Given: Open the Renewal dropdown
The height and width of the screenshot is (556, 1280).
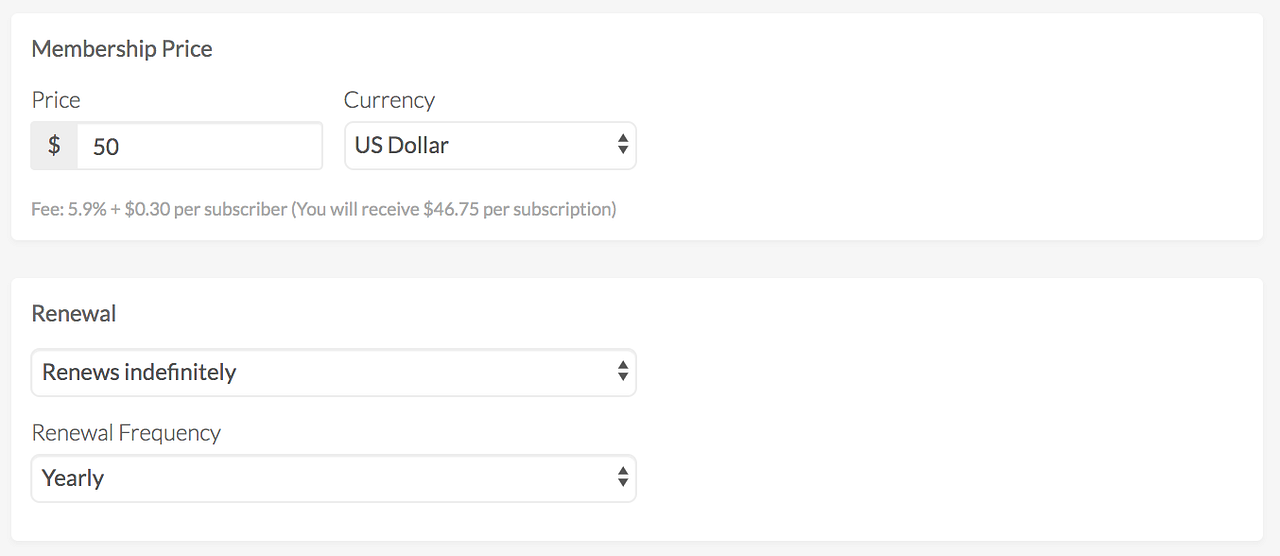Looking at the screenshot, I should point(333,372).
